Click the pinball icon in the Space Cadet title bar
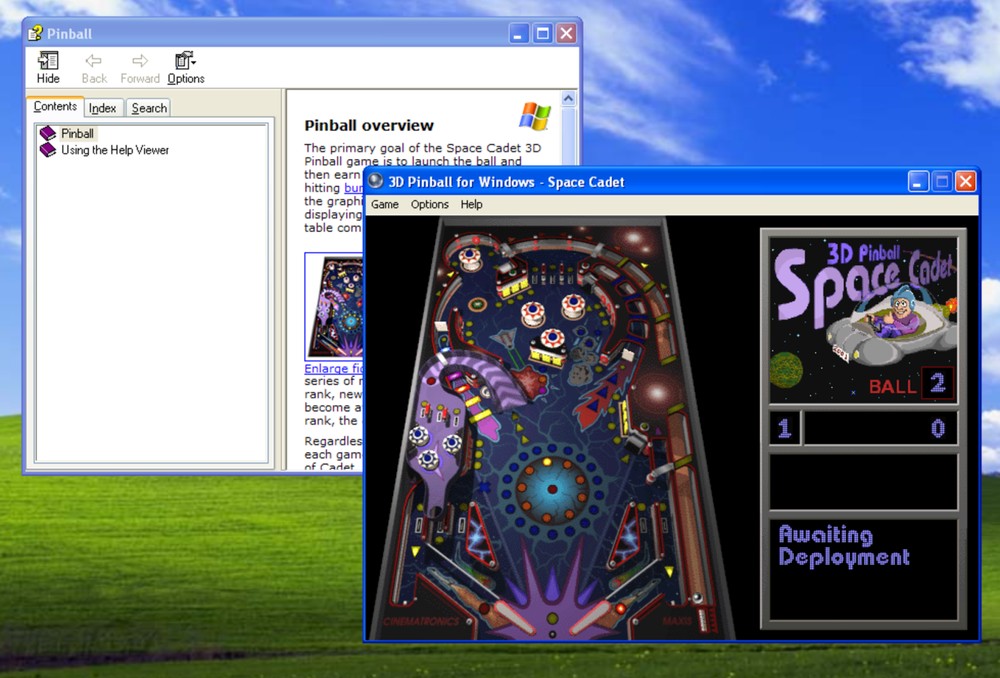The height and width of the screenshot is (678, 1000). [x=374, y=181]
